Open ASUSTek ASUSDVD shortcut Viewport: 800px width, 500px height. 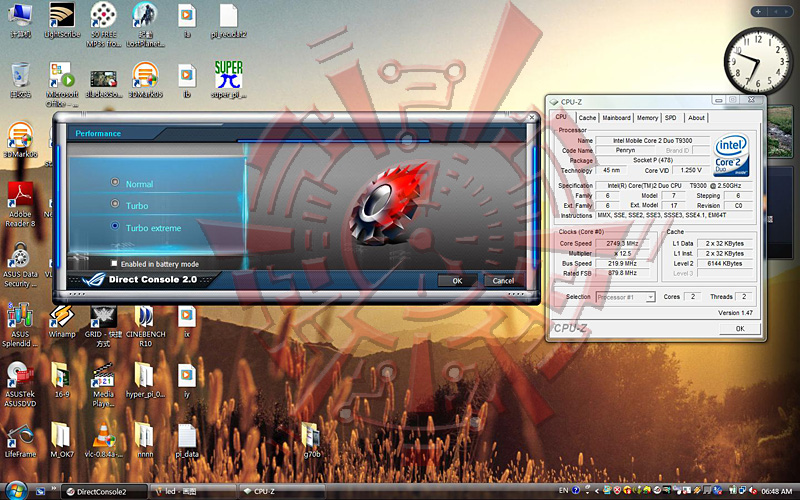20,385
